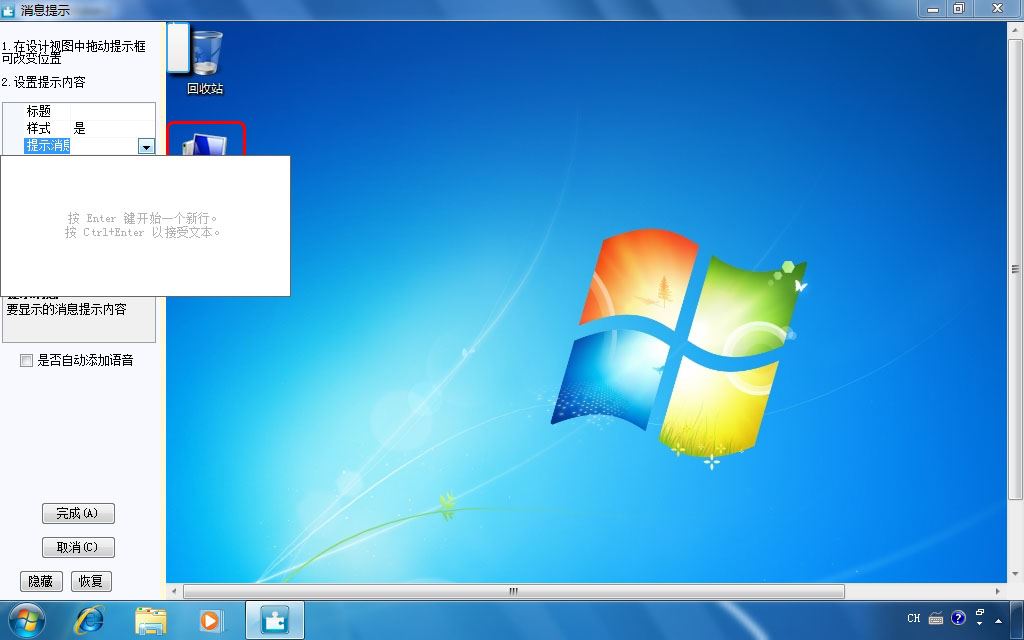The height and width of the screenshot is (640, 1024).
Task: Click the horizontal scrollbar right arrow
Action: tap(998, 591)
